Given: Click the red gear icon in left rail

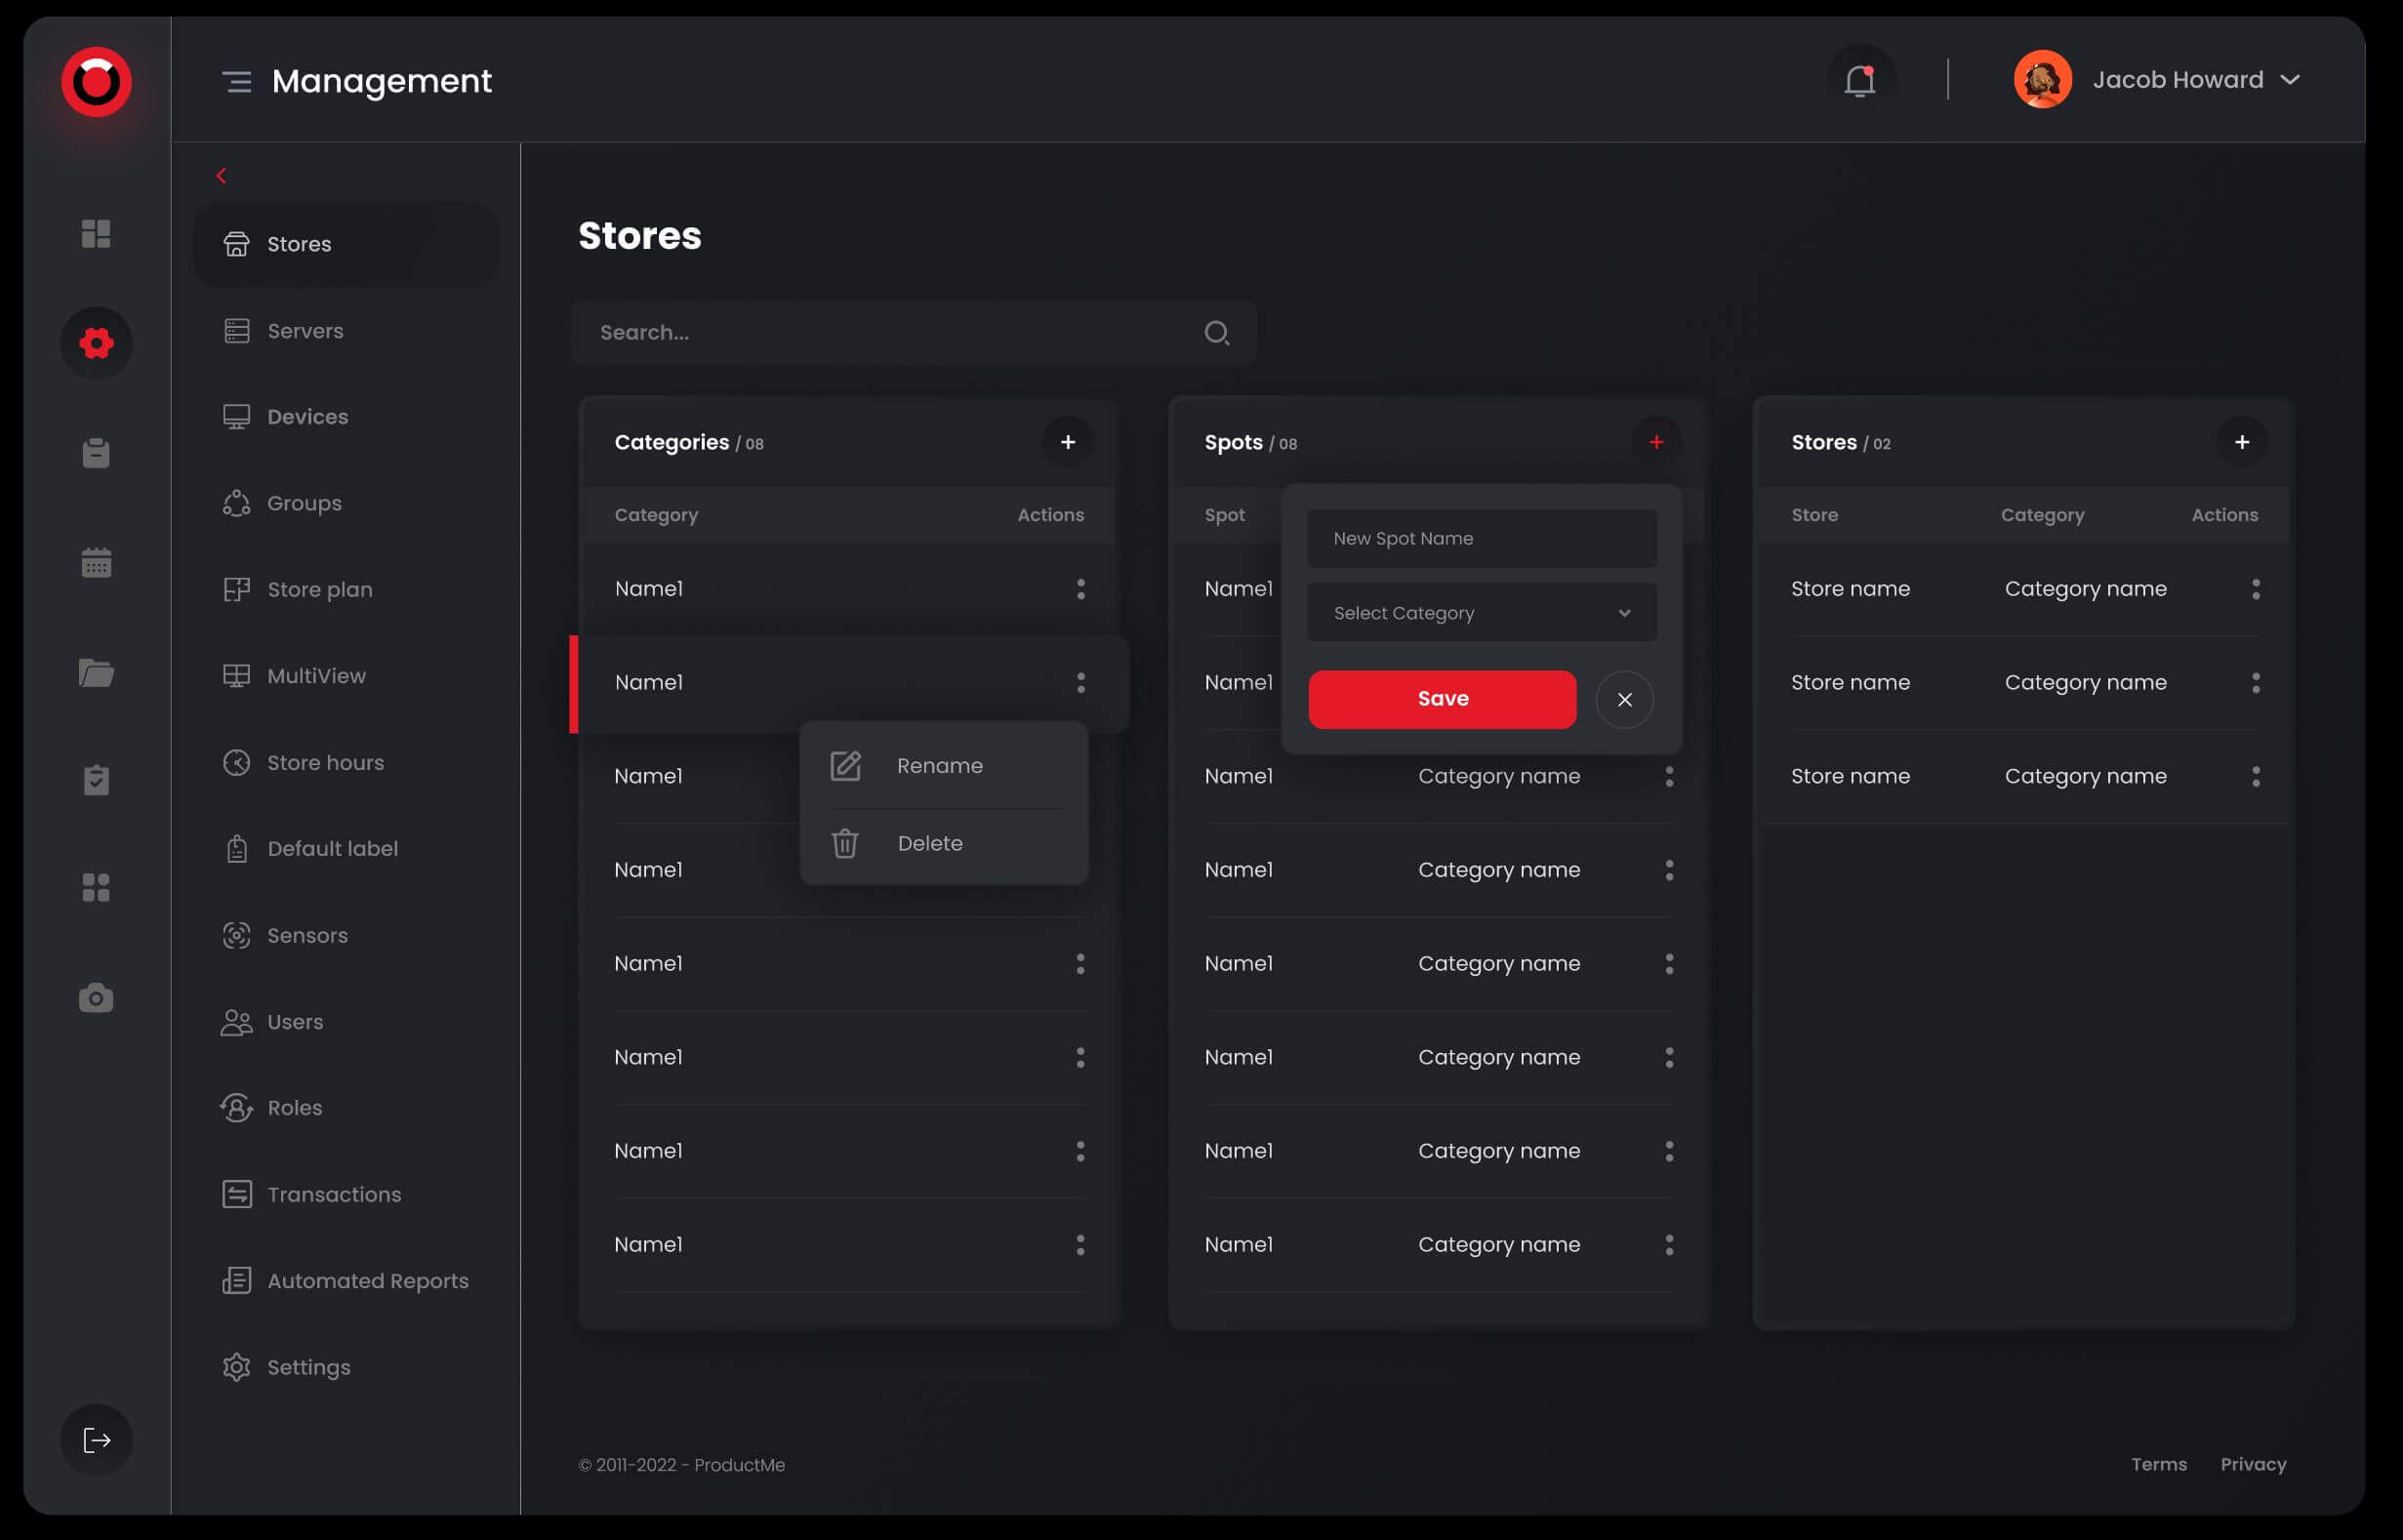Looking at the screenshot, I should (x=96, y=343).
